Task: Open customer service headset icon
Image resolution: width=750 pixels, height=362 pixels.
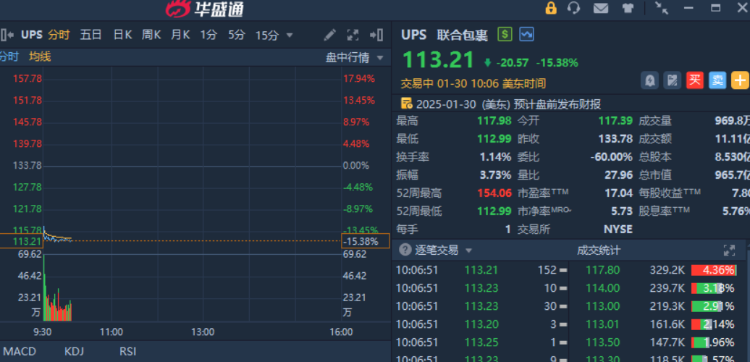Action: tap(574, 8)
